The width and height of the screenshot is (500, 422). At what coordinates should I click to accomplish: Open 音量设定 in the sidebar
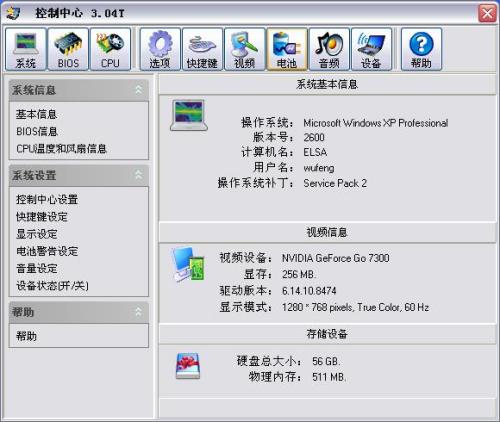point(36,268)
